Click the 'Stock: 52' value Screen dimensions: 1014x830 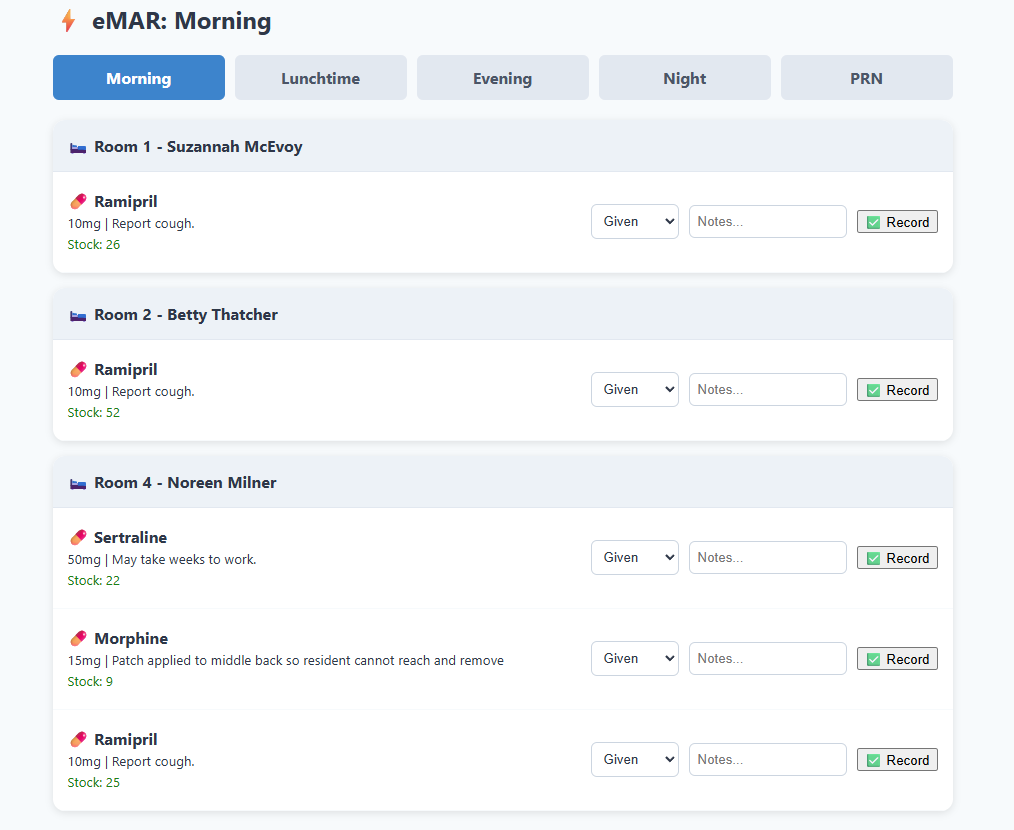click(94, 413)
